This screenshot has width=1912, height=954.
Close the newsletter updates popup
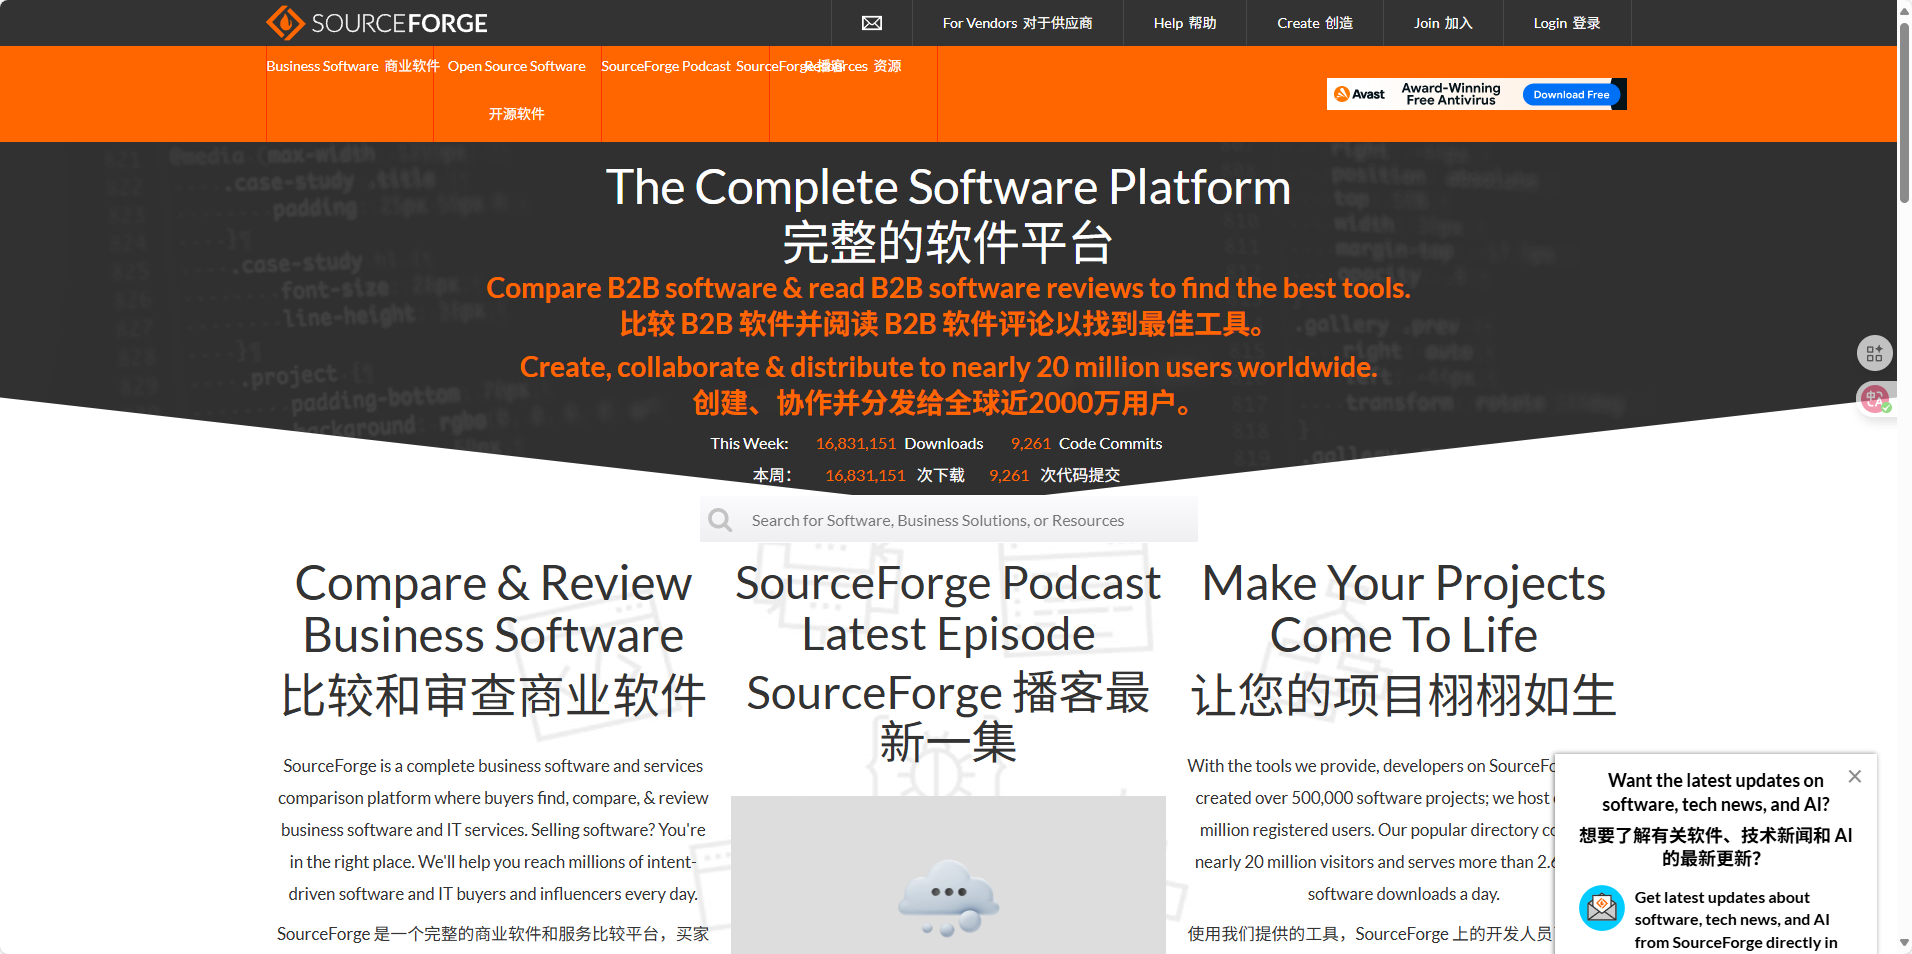(x=1854, y=777)
